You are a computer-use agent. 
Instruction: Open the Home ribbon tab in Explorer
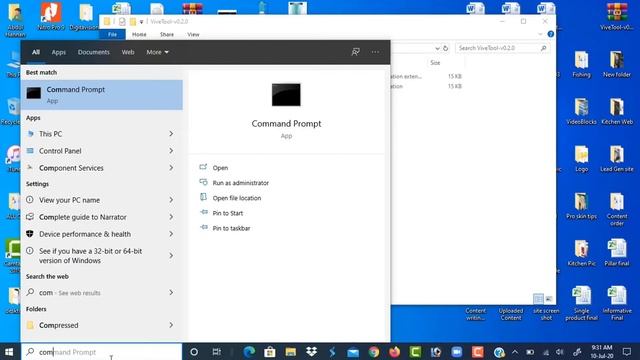[139, 35]
